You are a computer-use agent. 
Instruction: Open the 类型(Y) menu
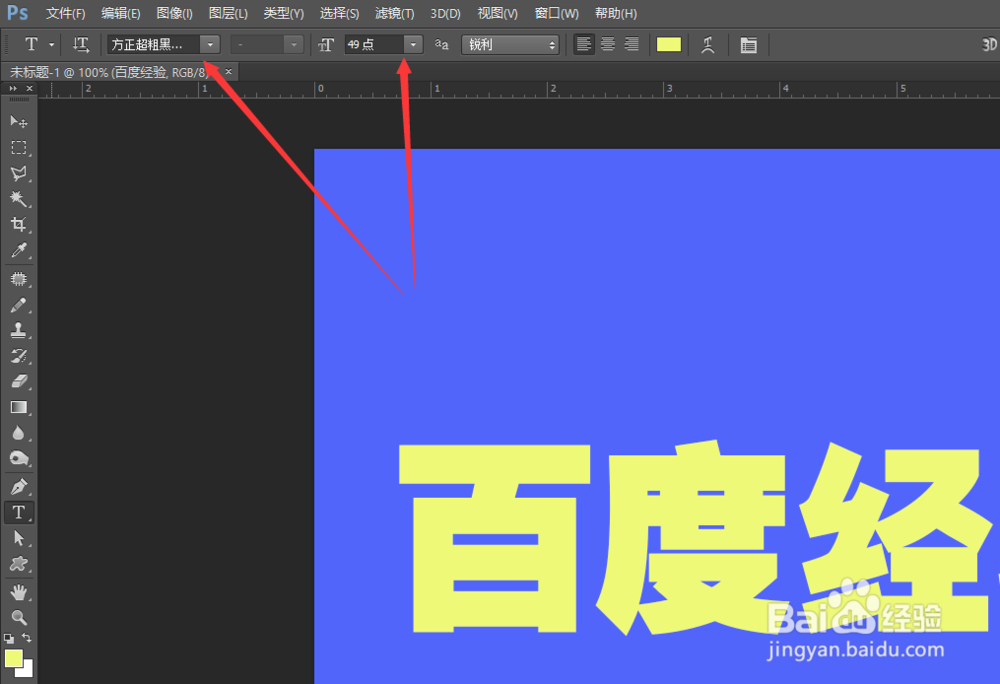point(283,13)
